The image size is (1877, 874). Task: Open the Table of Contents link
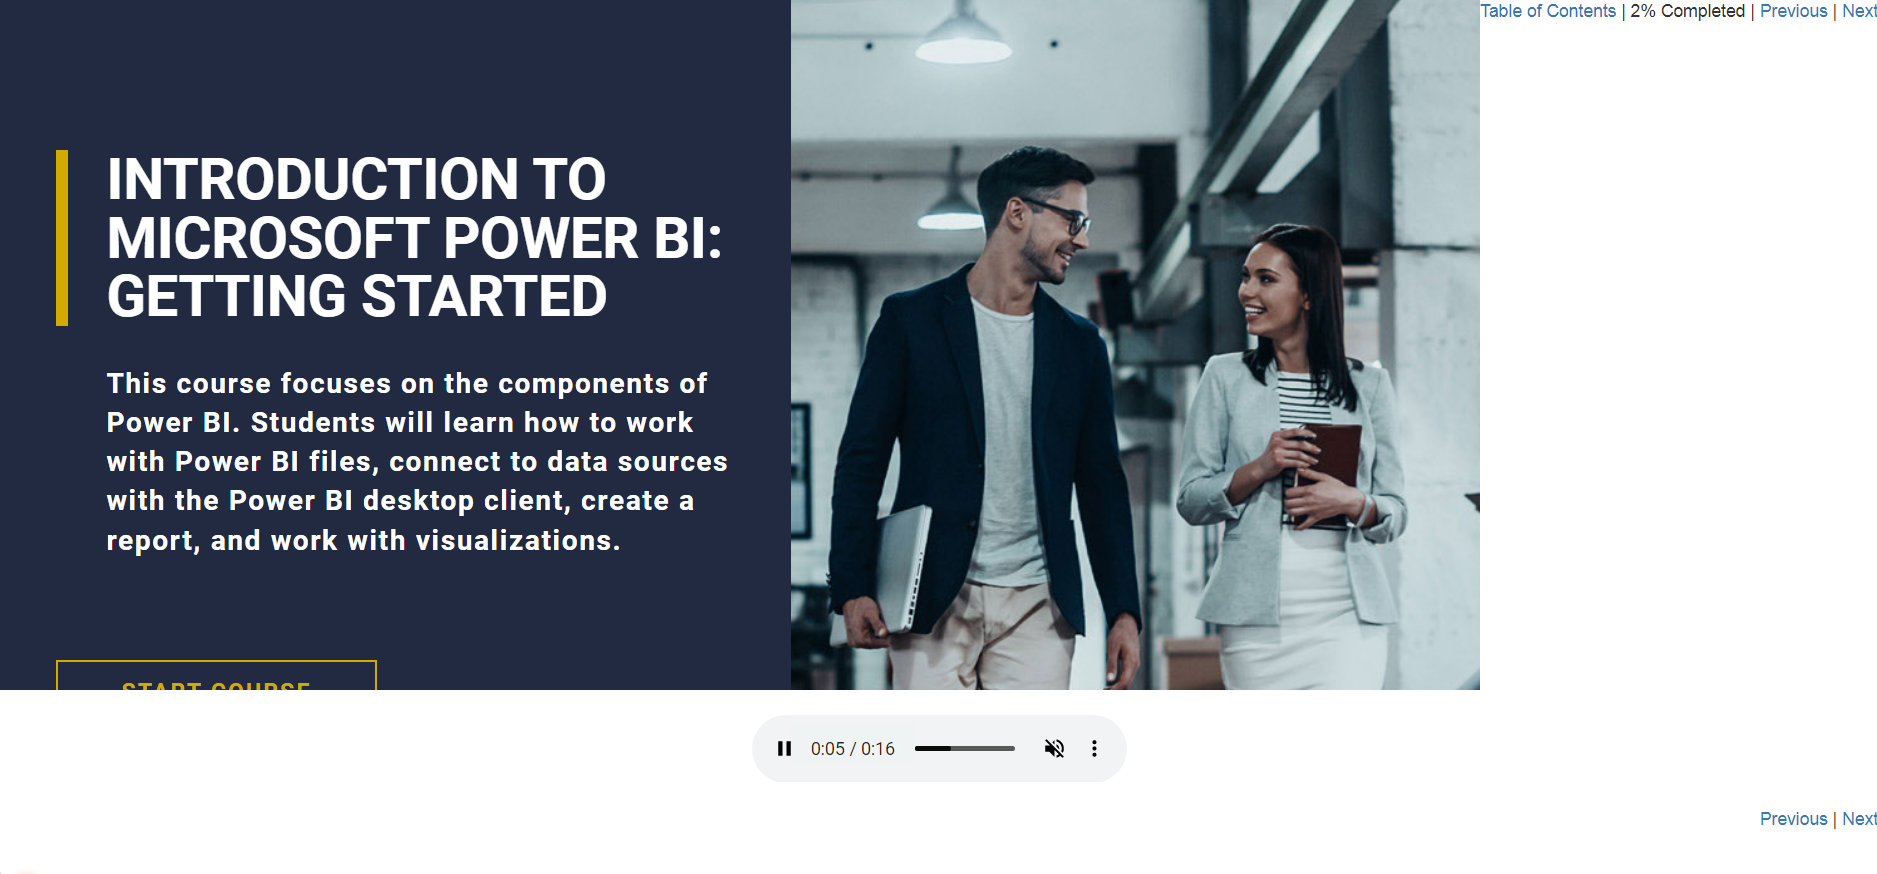(x=1548, y=11)
